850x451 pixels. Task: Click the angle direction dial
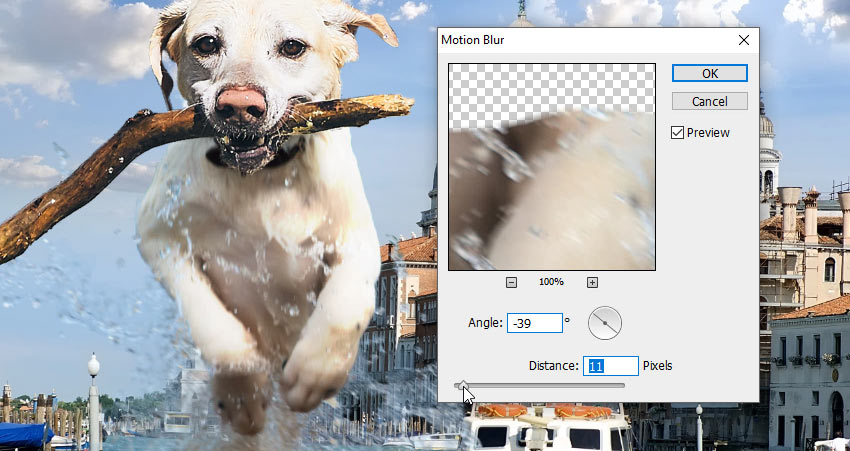click(x=605, y=323)
